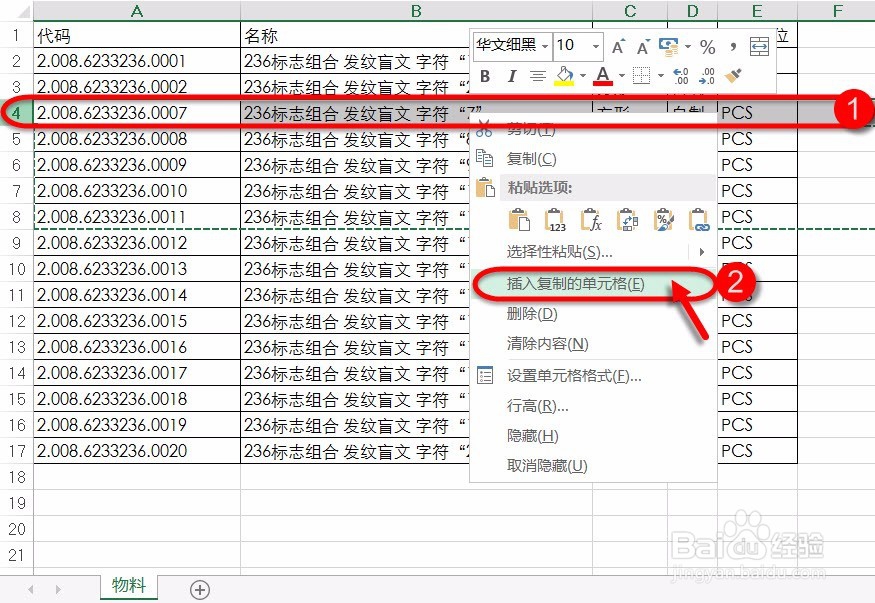Select the Paste Link option icon

click(699, 220)
